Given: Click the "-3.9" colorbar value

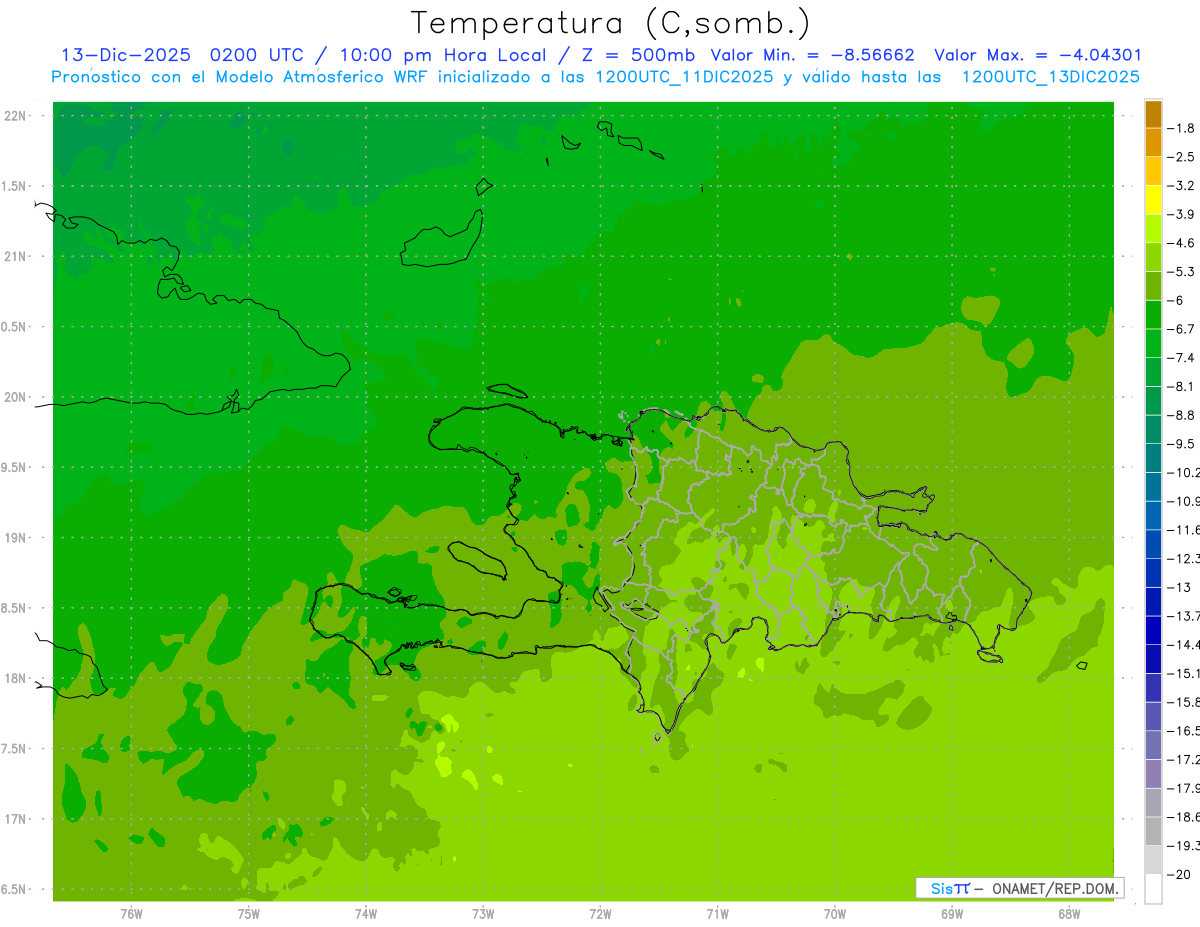Looking at the screenshot, I should pyautogui.click(x=1181, y=214).
